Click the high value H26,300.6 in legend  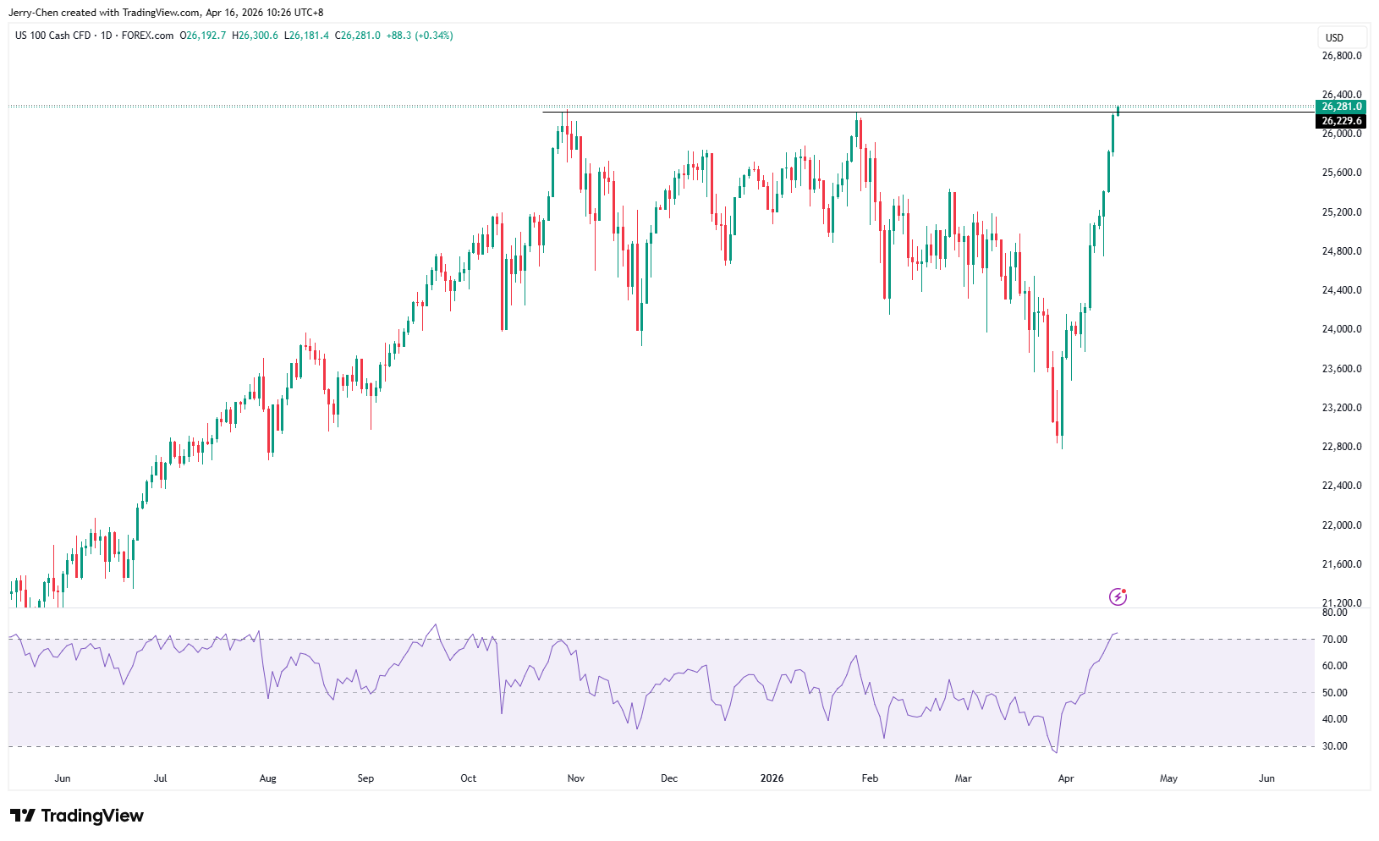[x=255, y=36]
